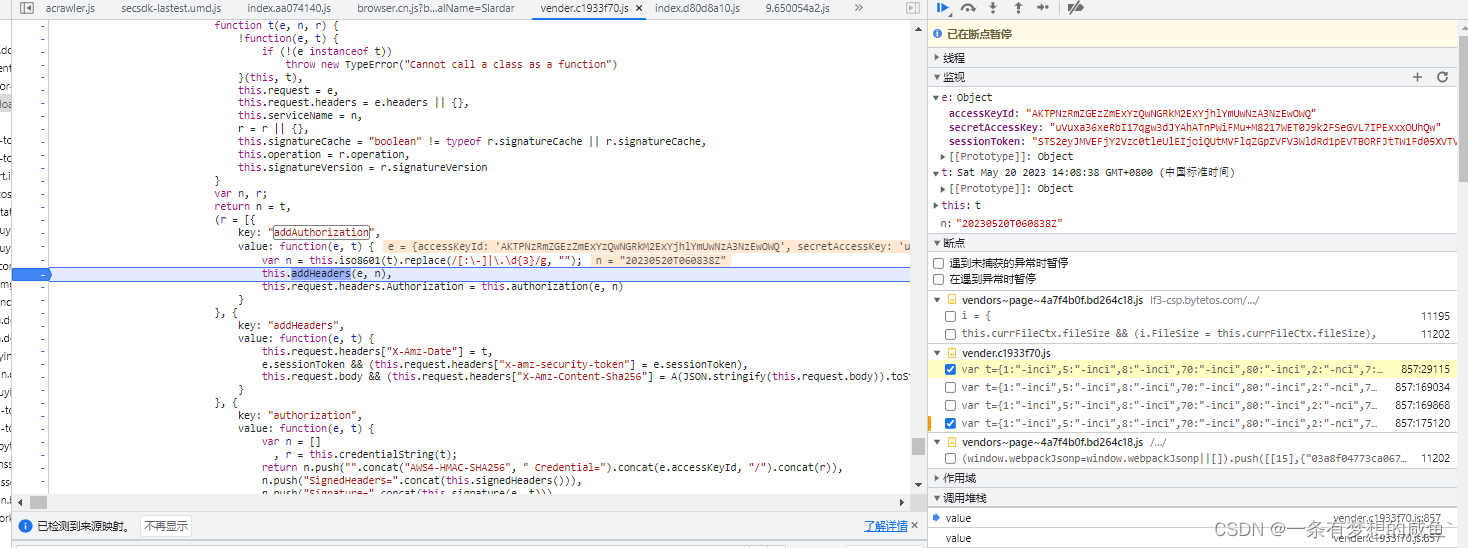
Task: Check the window.webpackJsonp breakpoint checkbox
Action: [x=950, y=459]
